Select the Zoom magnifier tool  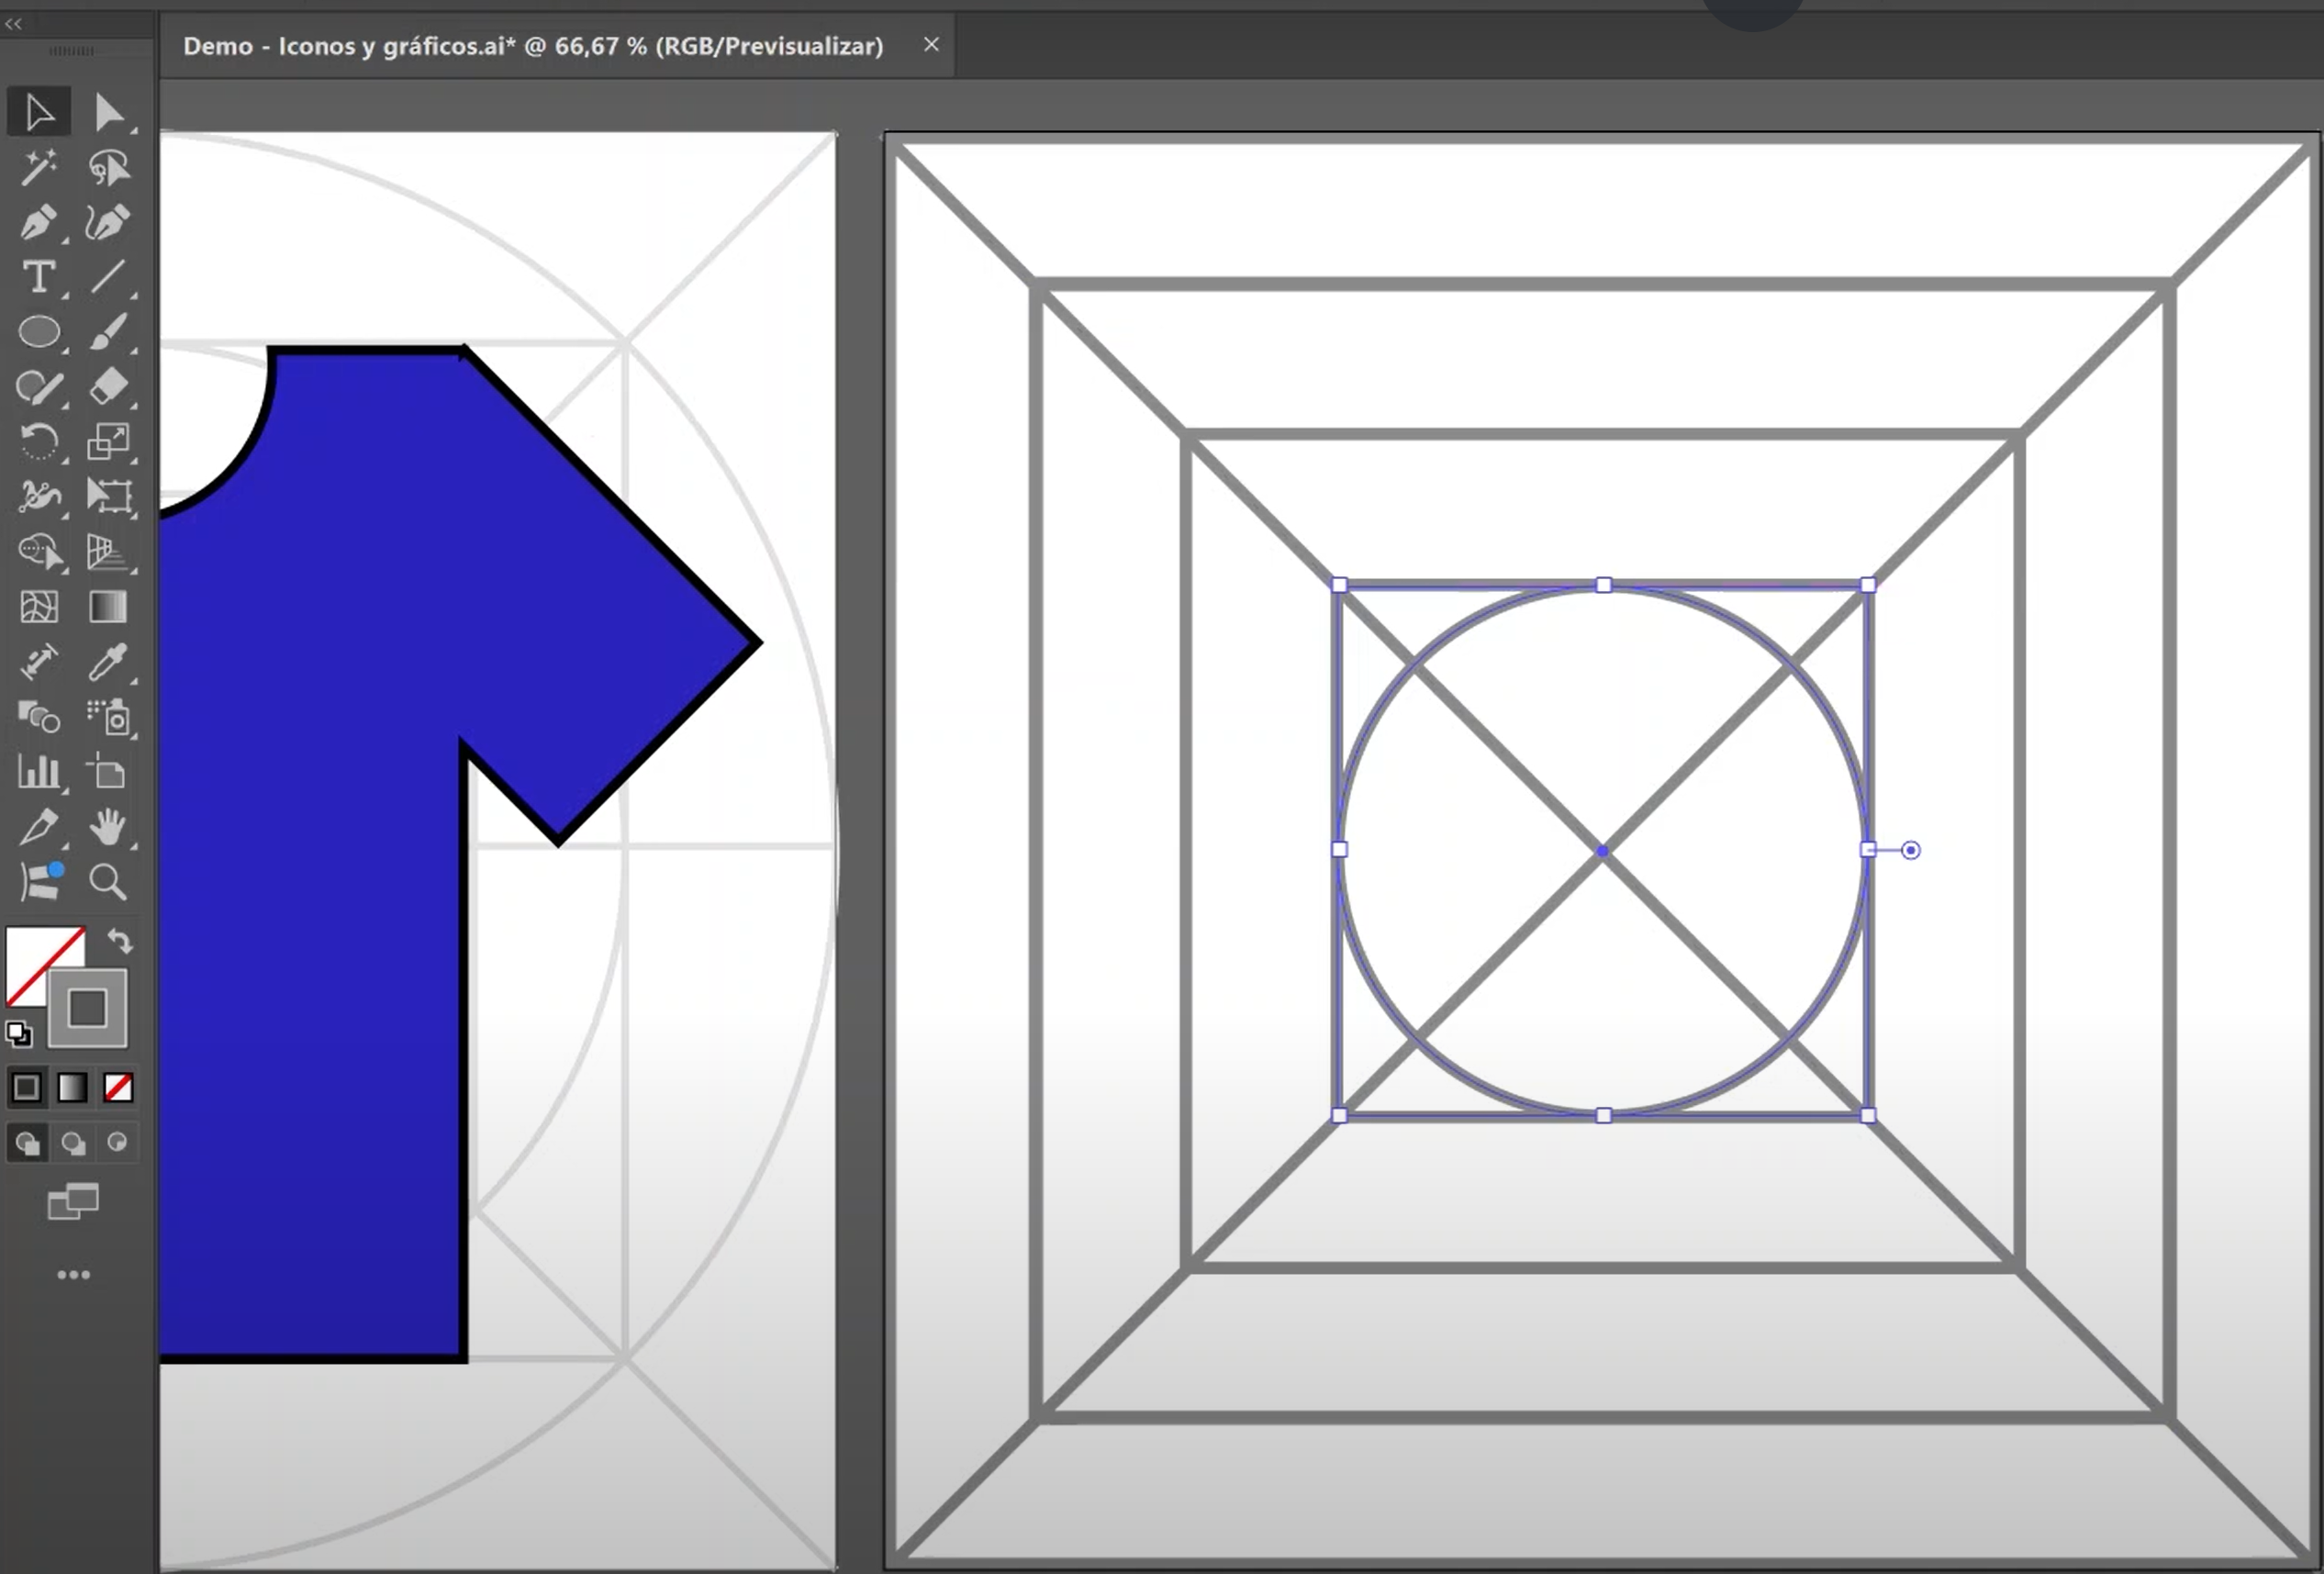(x=108, y=882)
